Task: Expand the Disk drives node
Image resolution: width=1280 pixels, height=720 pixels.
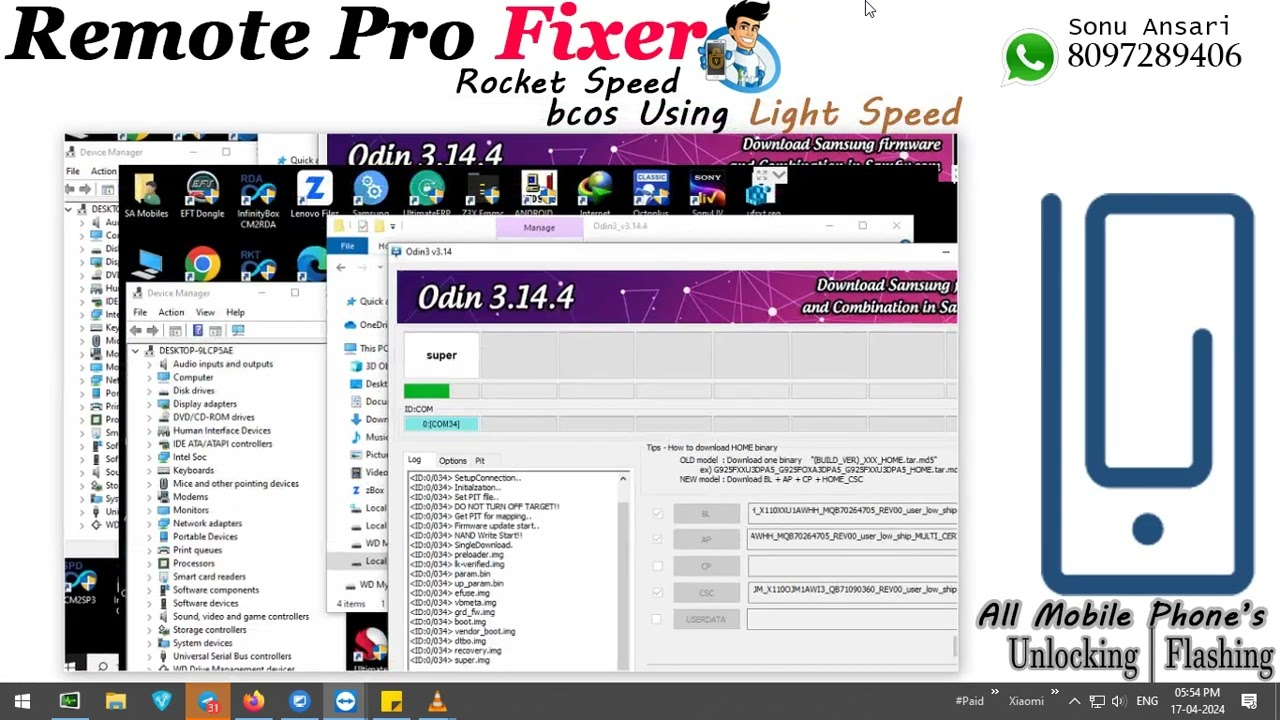Action: [x=150, y=391]
